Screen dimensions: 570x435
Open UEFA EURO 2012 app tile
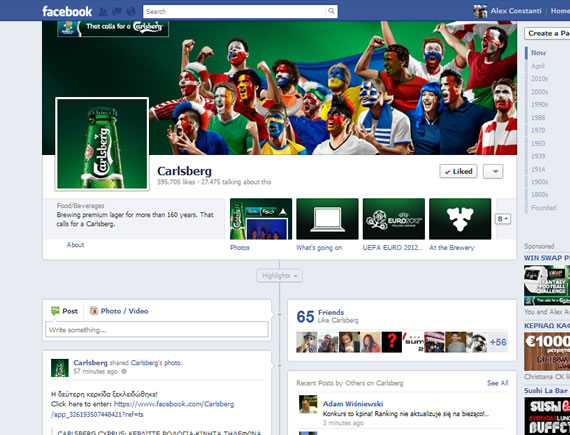pyautogui.click(x=394, y=219)
